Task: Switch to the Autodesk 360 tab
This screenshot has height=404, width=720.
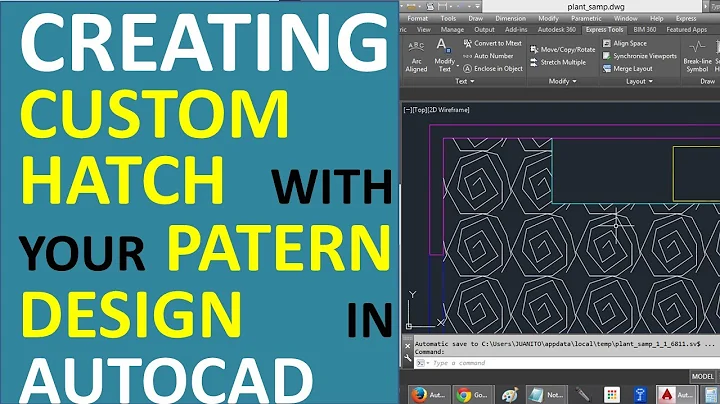Action: click(x=557, y=29)
